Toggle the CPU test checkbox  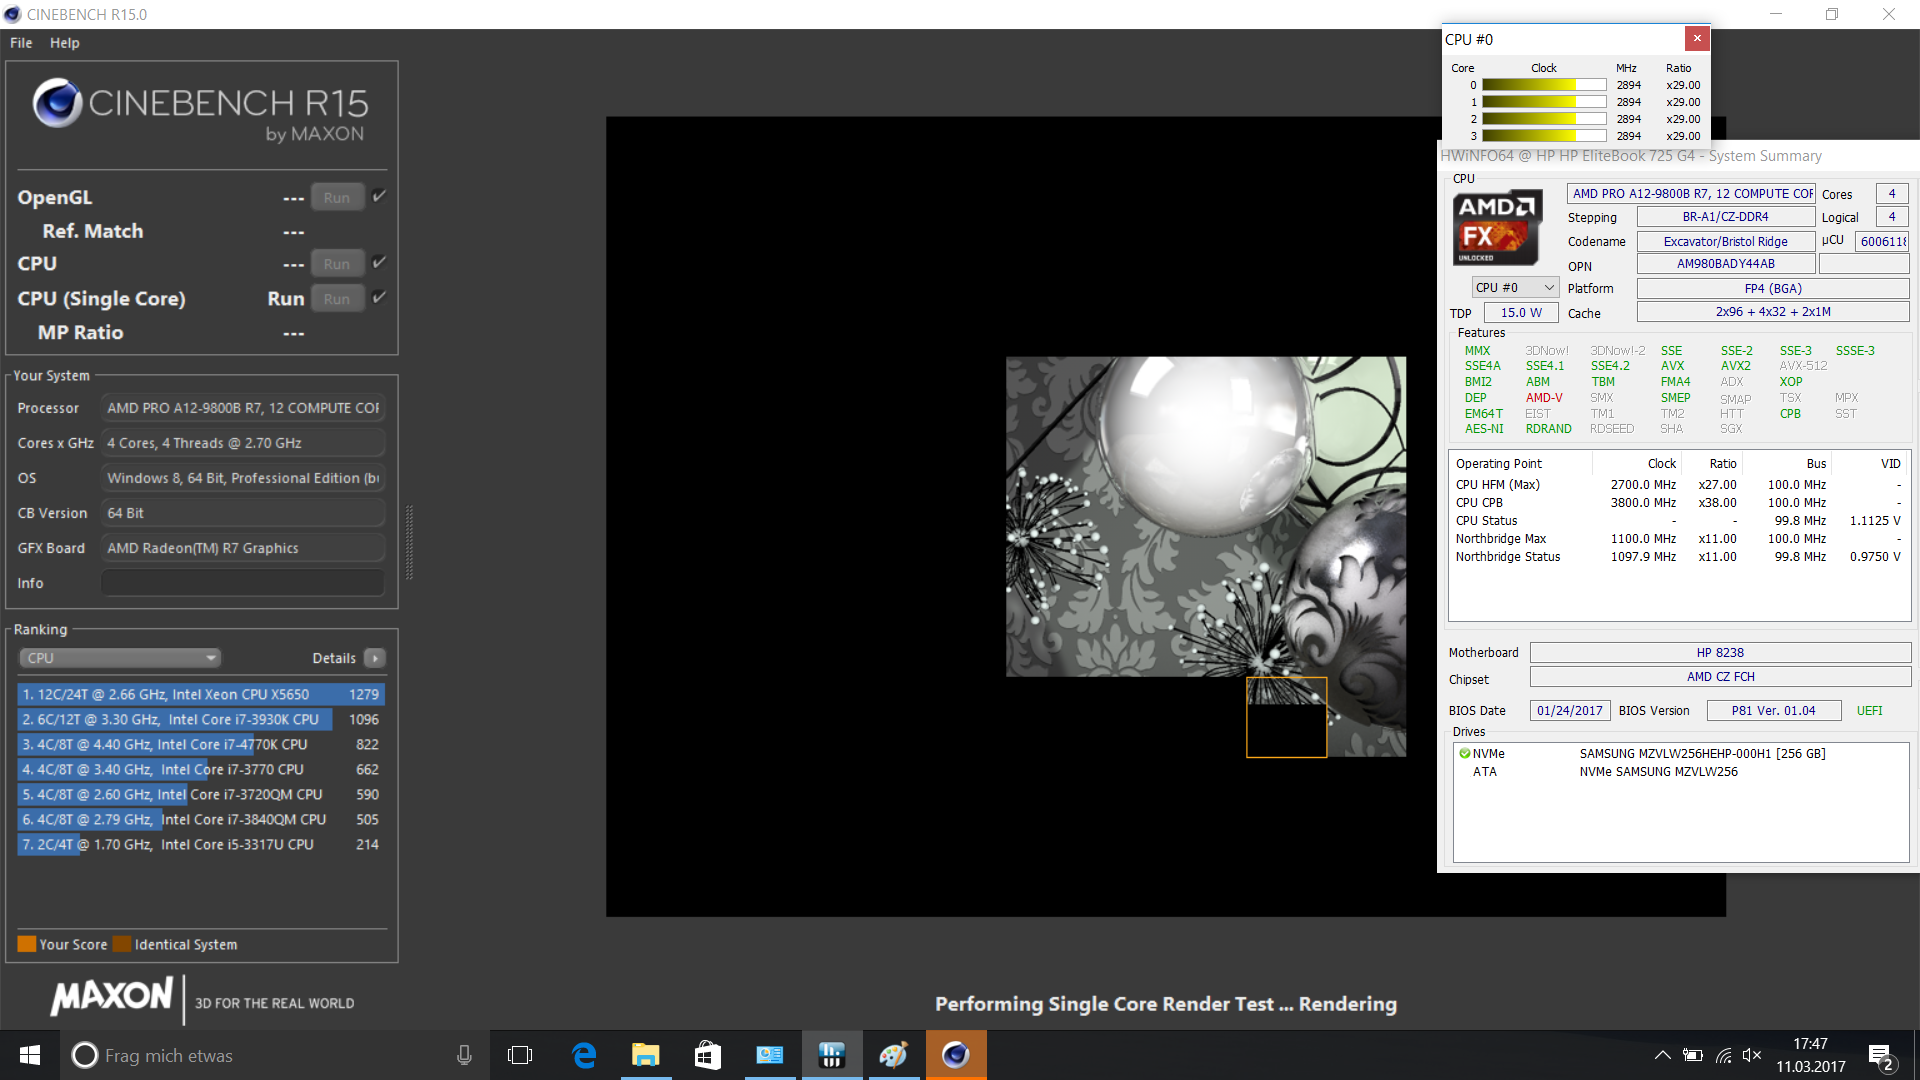click(379, 262)
